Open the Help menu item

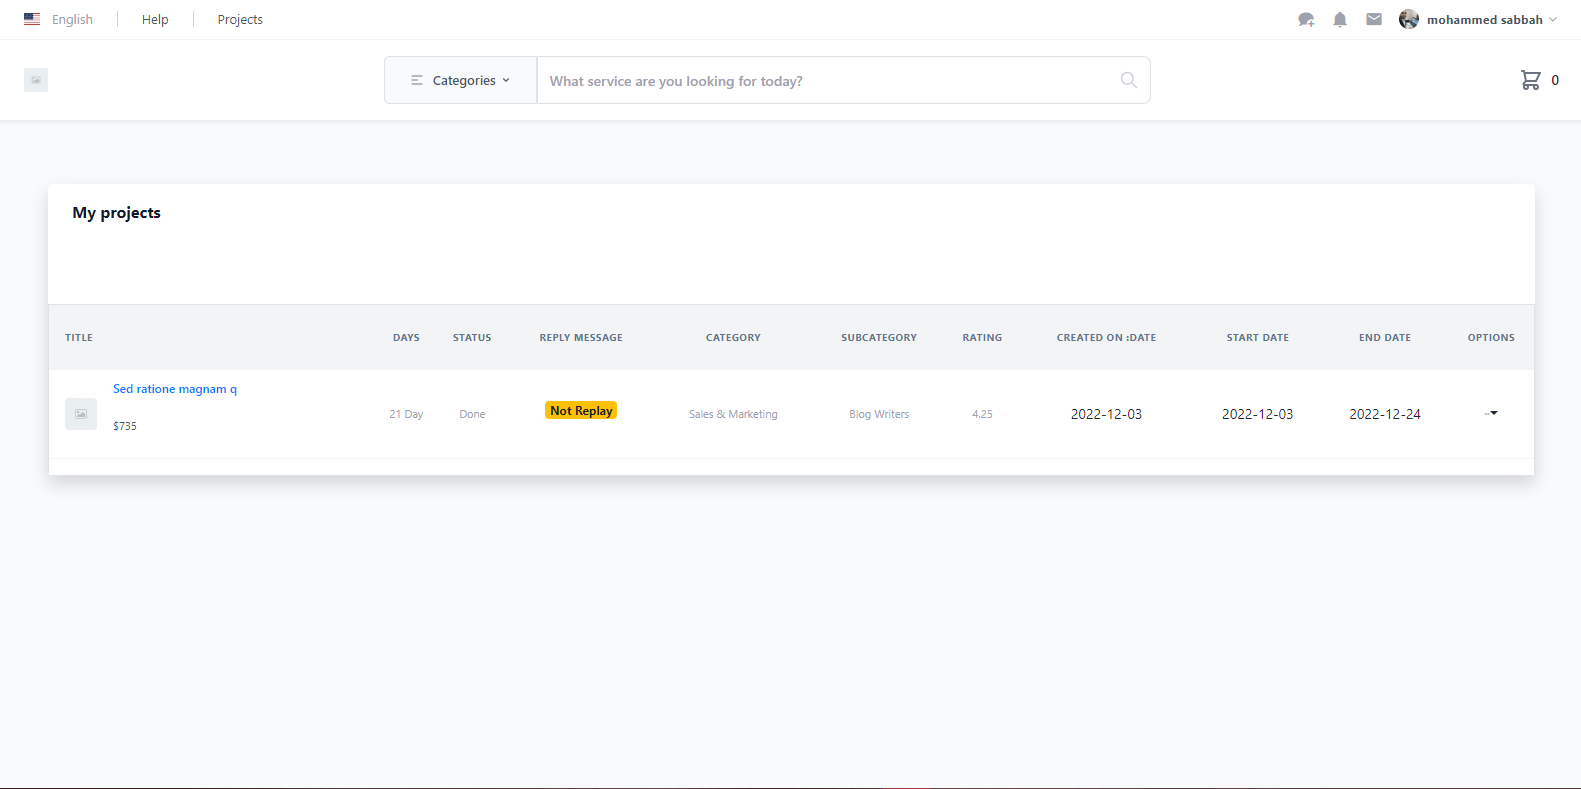coord(155,20)
